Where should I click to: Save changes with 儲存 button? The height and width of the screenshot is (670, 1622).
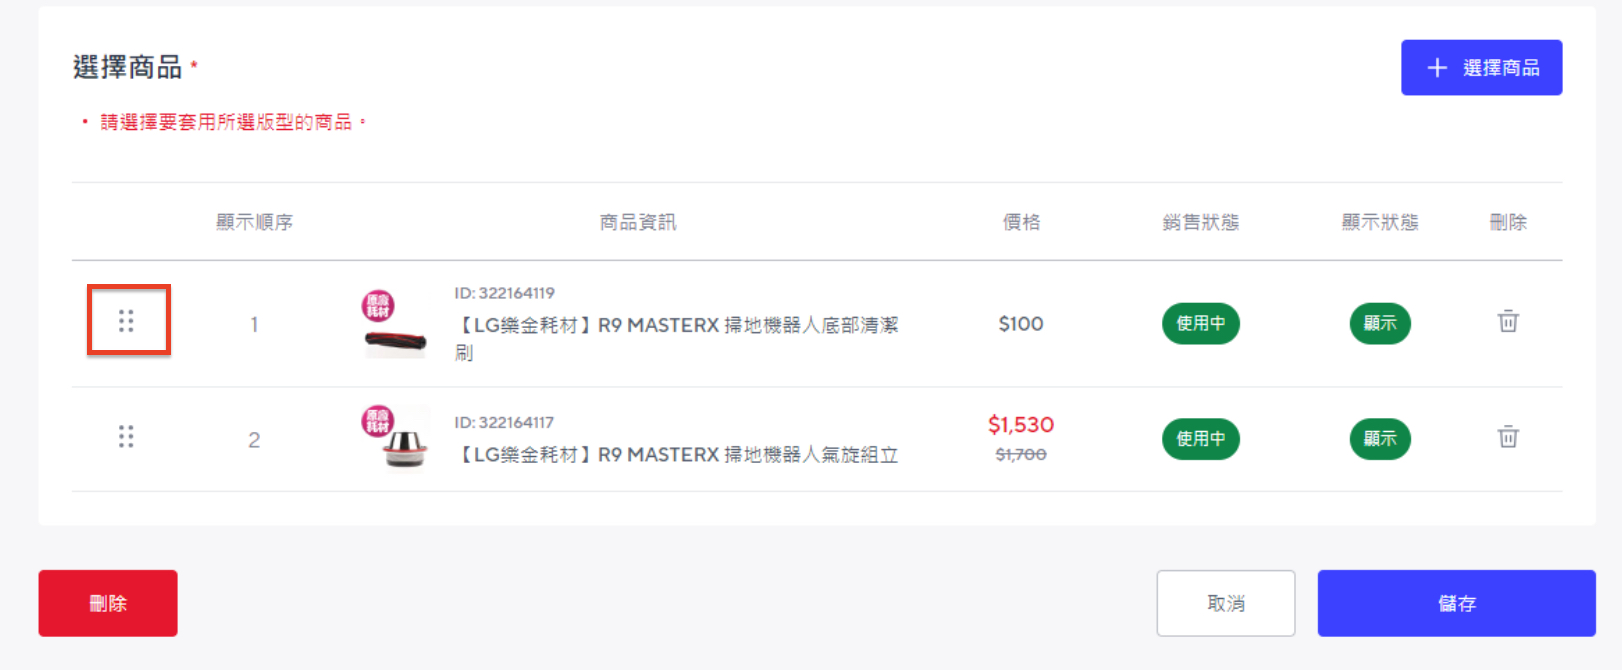tap(1456, 603)
